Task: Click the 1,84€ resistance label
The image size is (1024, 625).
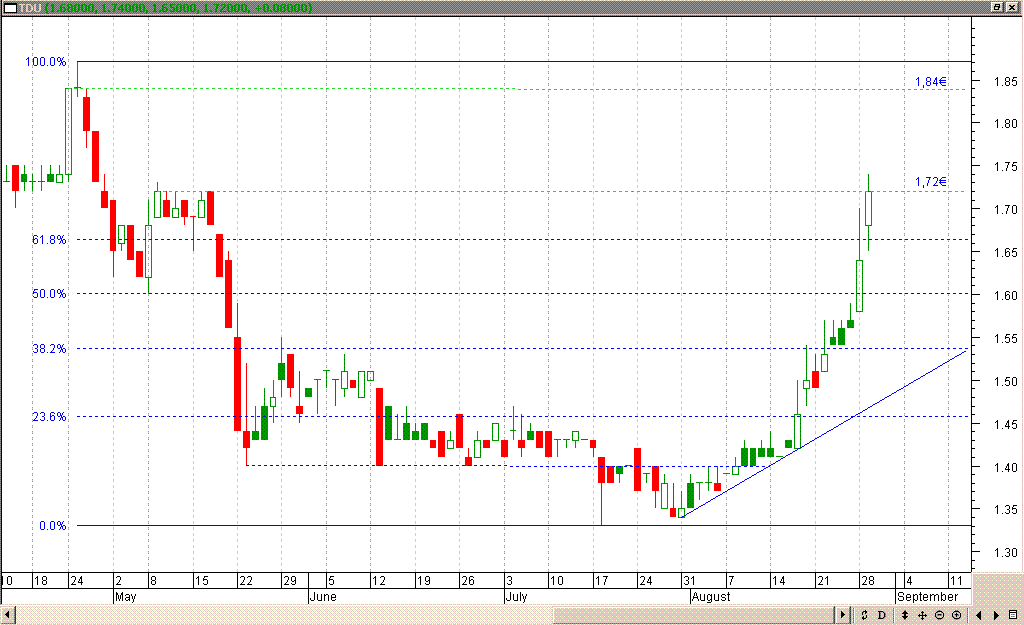Action: pos(931,82)
